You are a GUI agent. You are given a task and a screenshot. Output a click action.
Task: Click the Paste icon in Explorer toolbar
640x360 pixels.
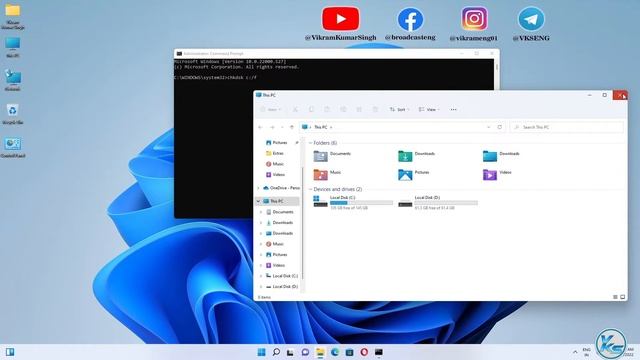coord(327,109)
